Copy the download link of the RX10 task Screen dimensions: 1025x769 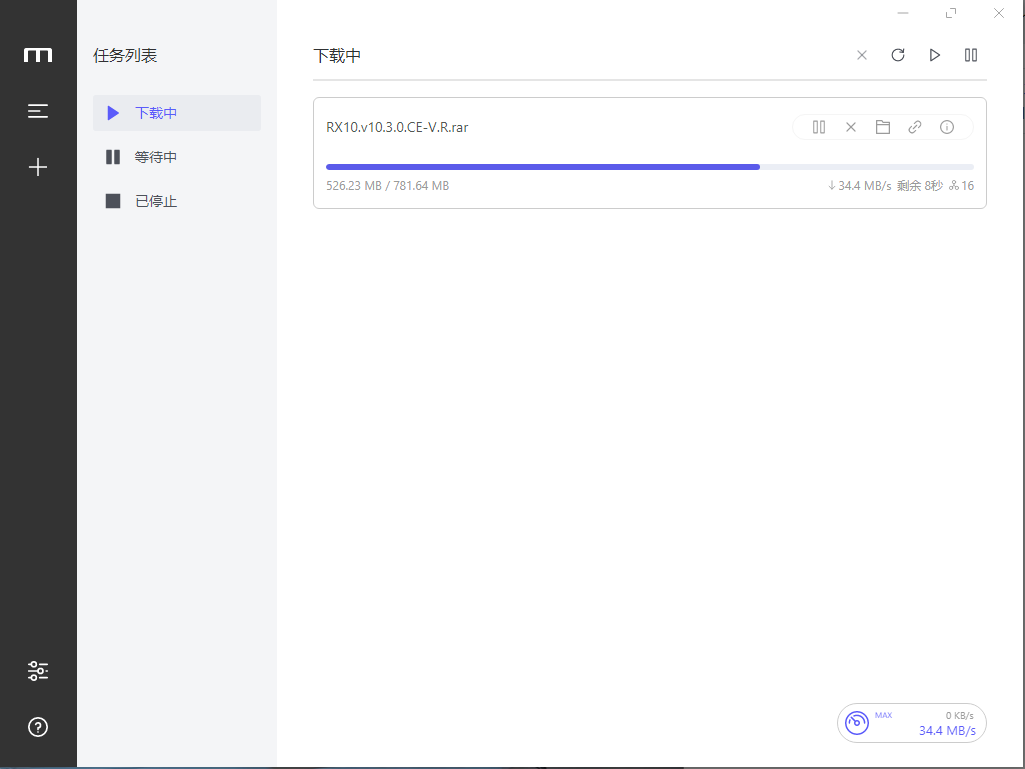[914, 127]
